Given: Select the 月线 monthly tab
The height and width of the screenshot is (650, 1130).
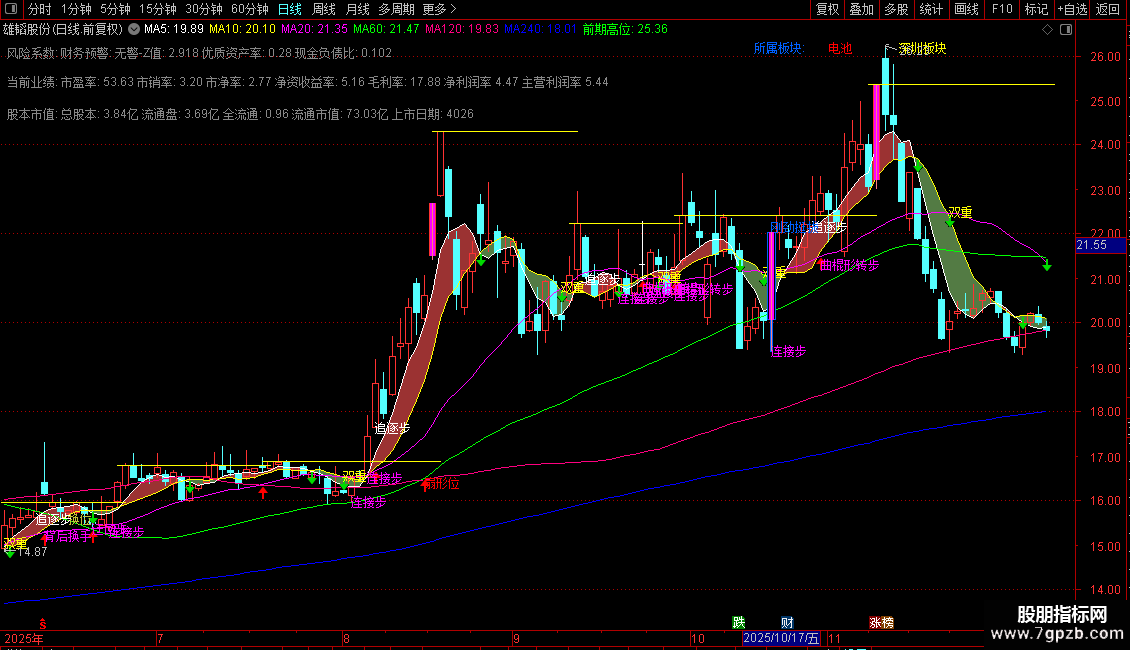Looking at the screenshot, I should click(357, 9).
